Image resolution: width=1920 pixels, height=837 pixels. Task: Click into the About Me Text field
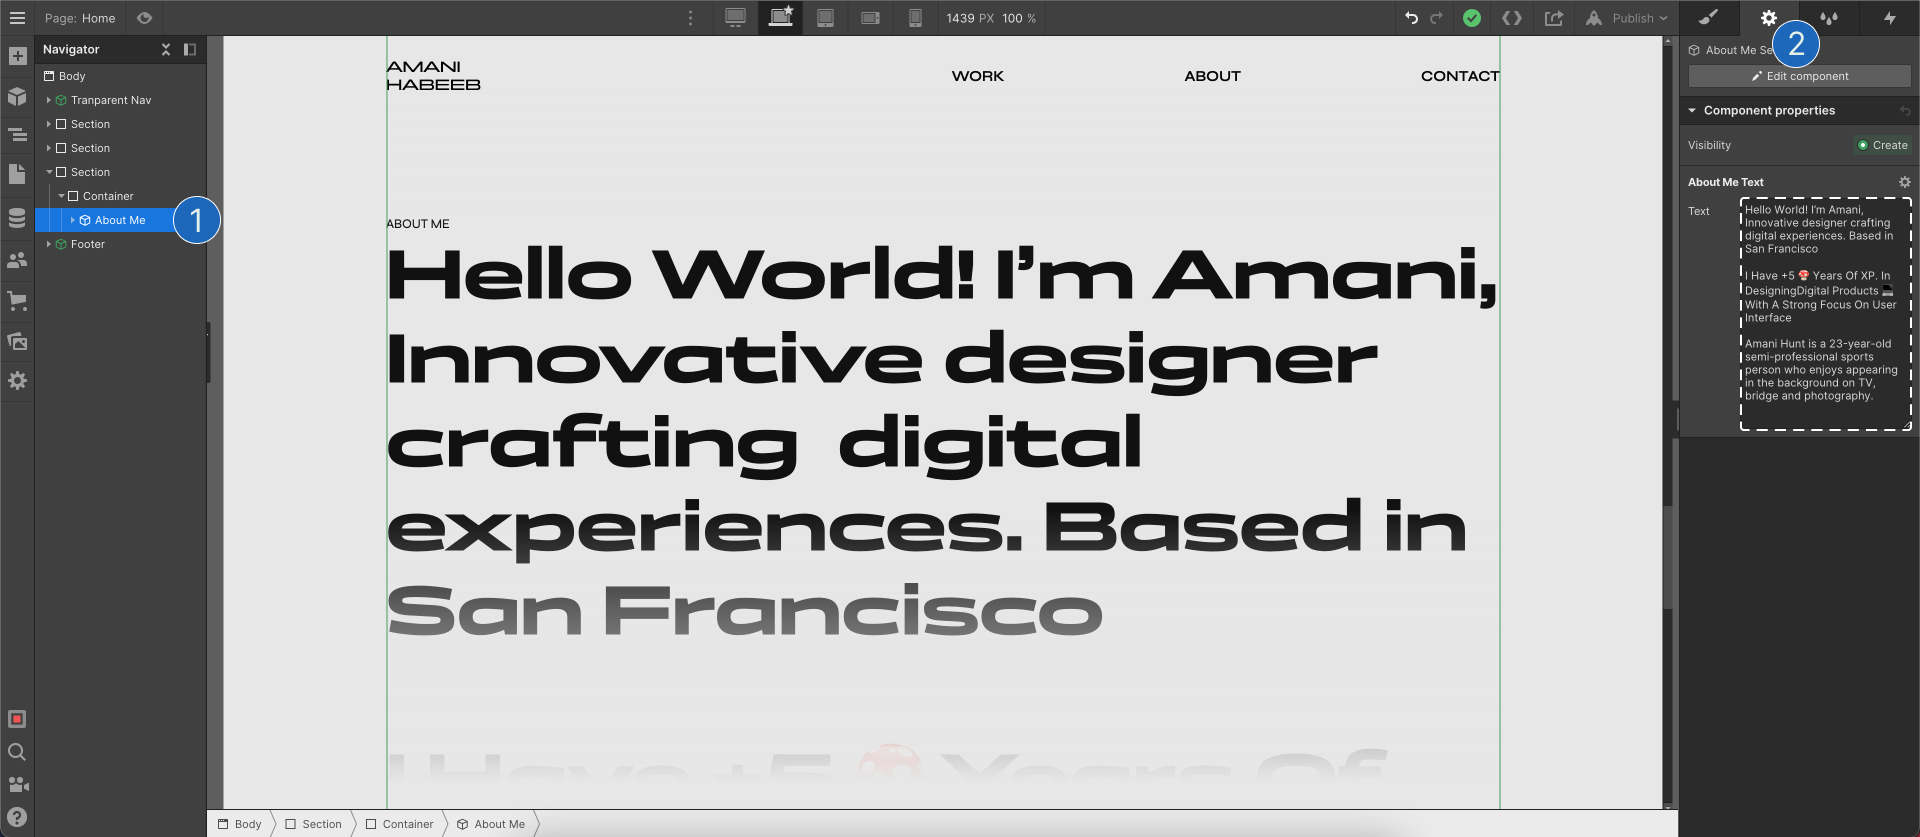click(x=1825, y=314)
